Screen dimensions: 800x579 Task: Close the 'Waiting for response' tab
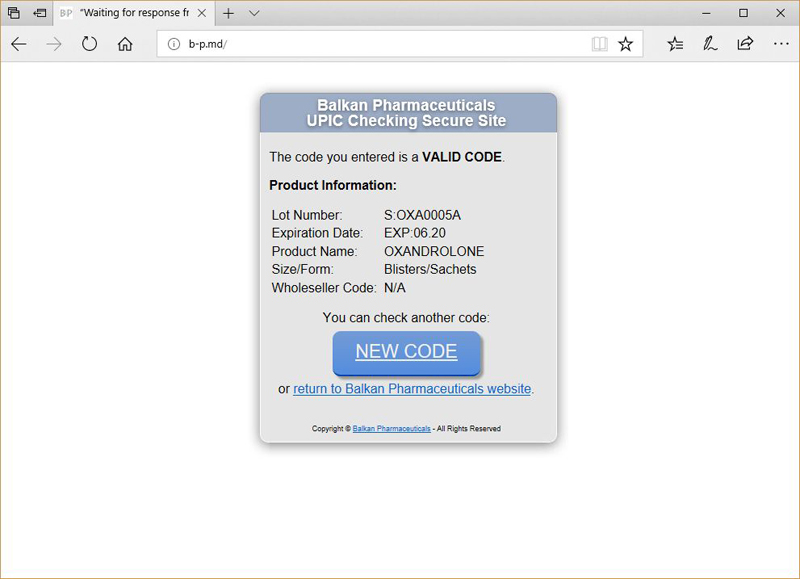tap(202, 13)
